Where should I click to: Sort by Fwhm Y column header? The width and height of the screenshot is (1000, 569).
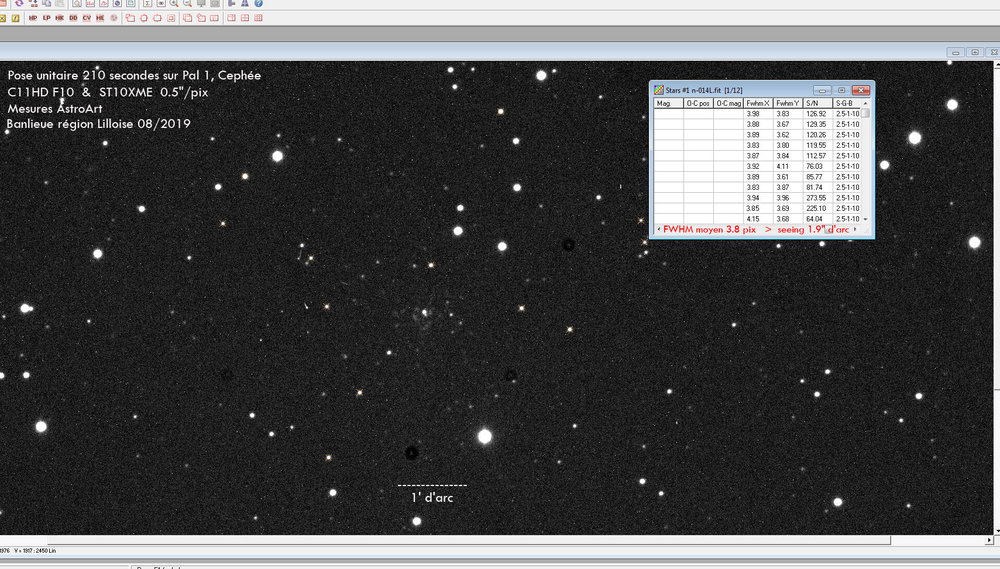[788, 103]
